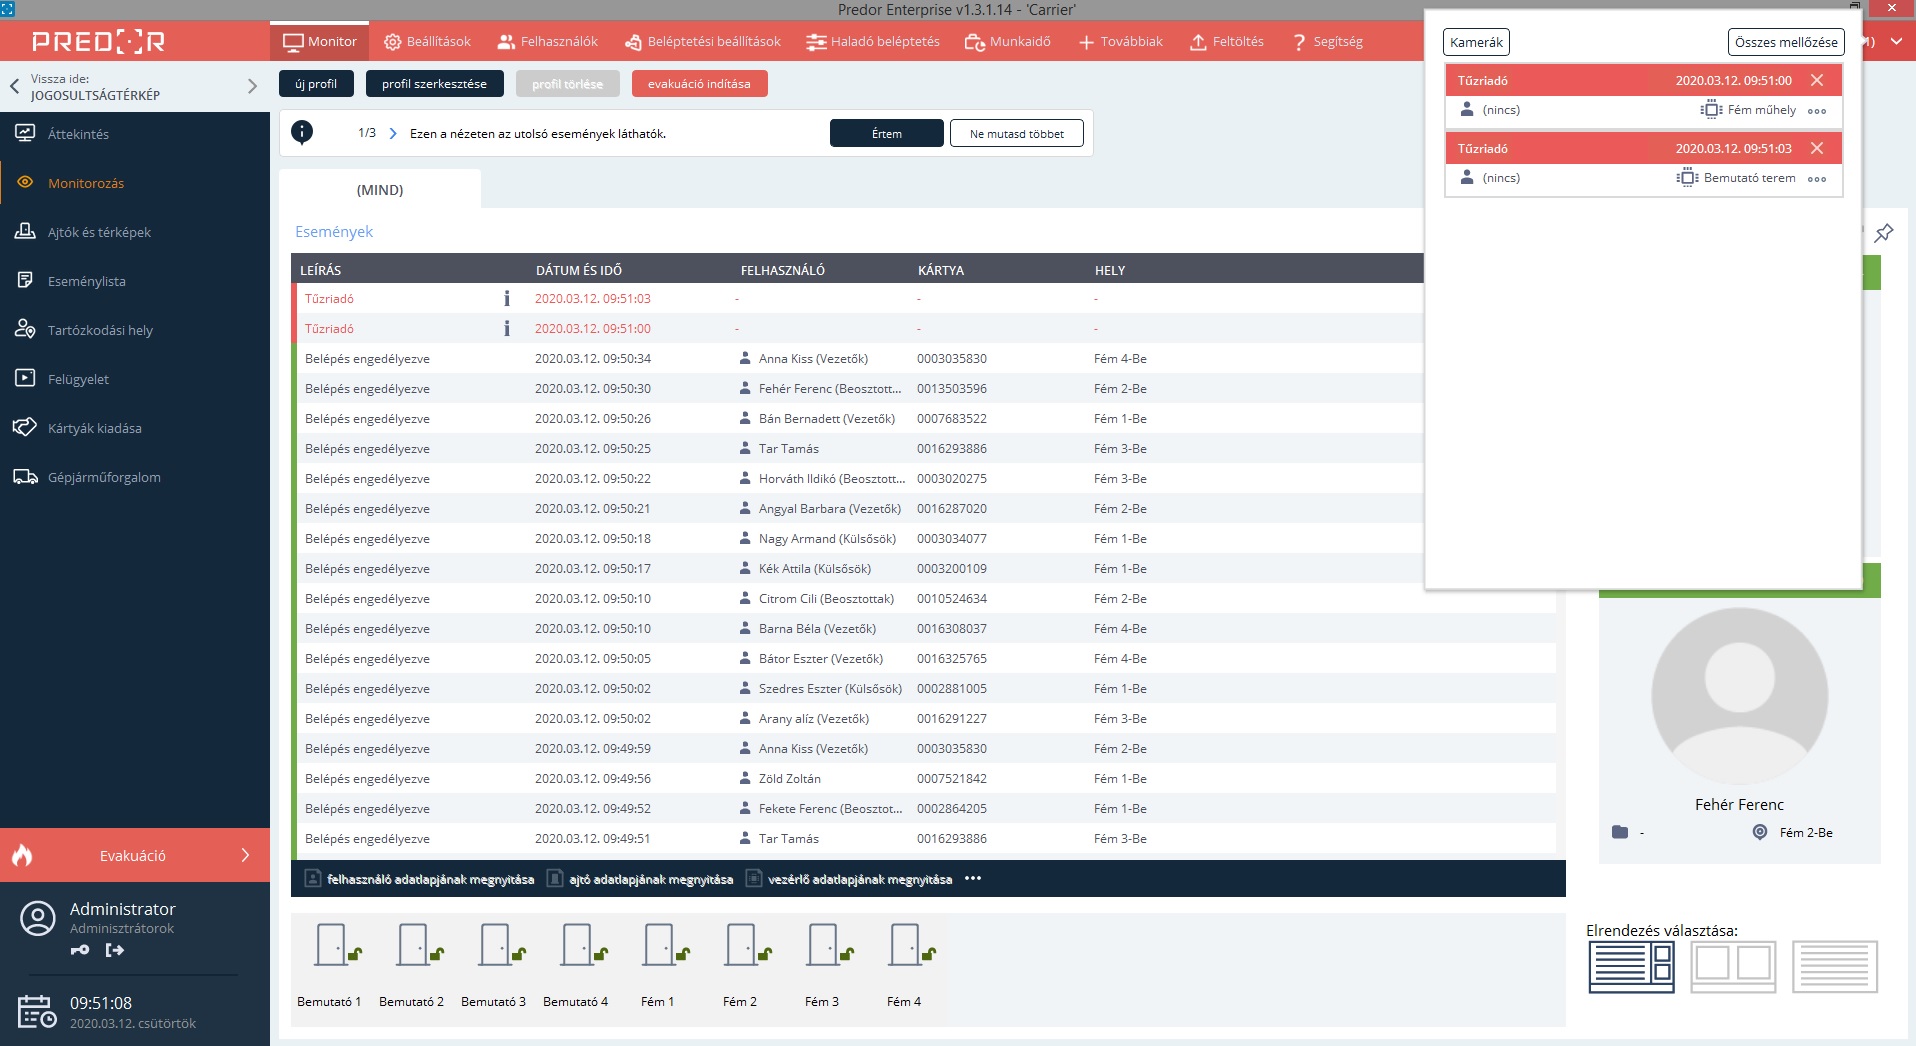Click the evakuáció indítása button

699,84
